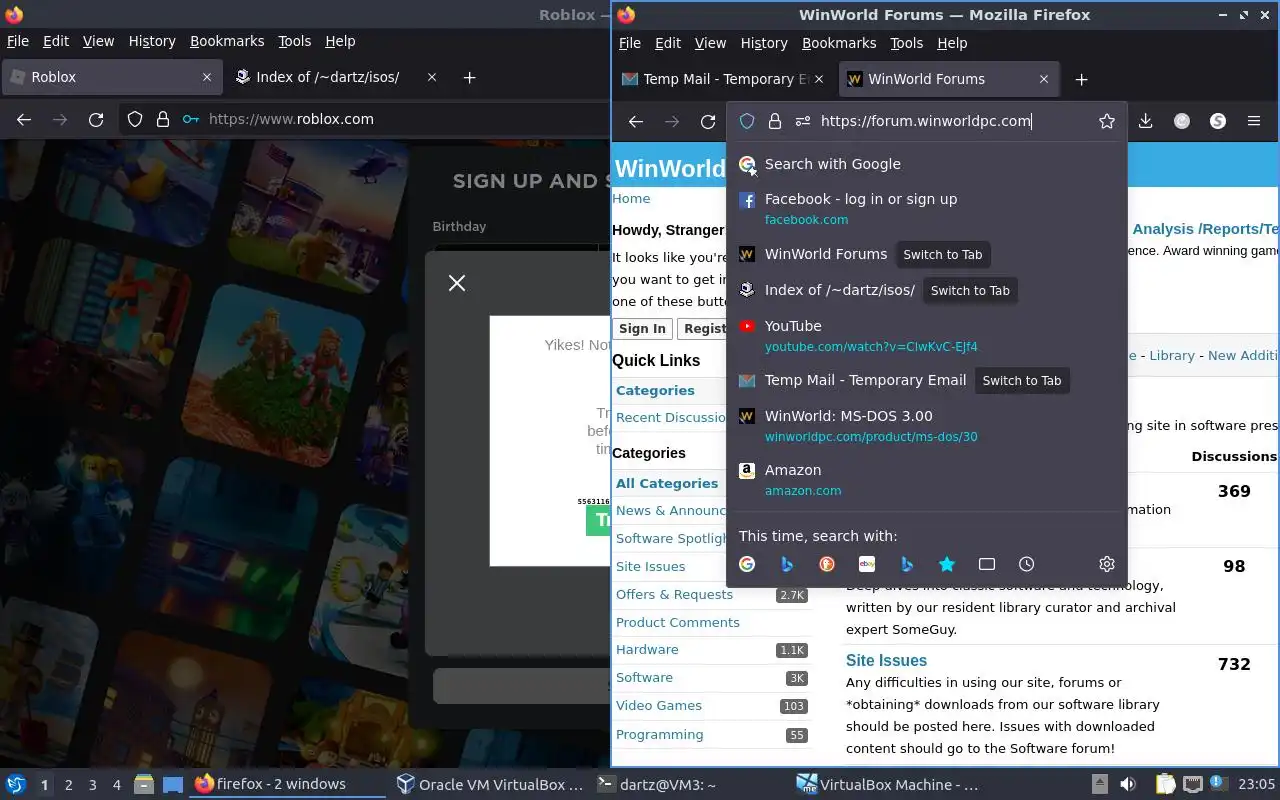The width and height of the screenshot is (1280, 800).
Task: Switch to the Roblox tab
Action: click(x=110, y=77)
